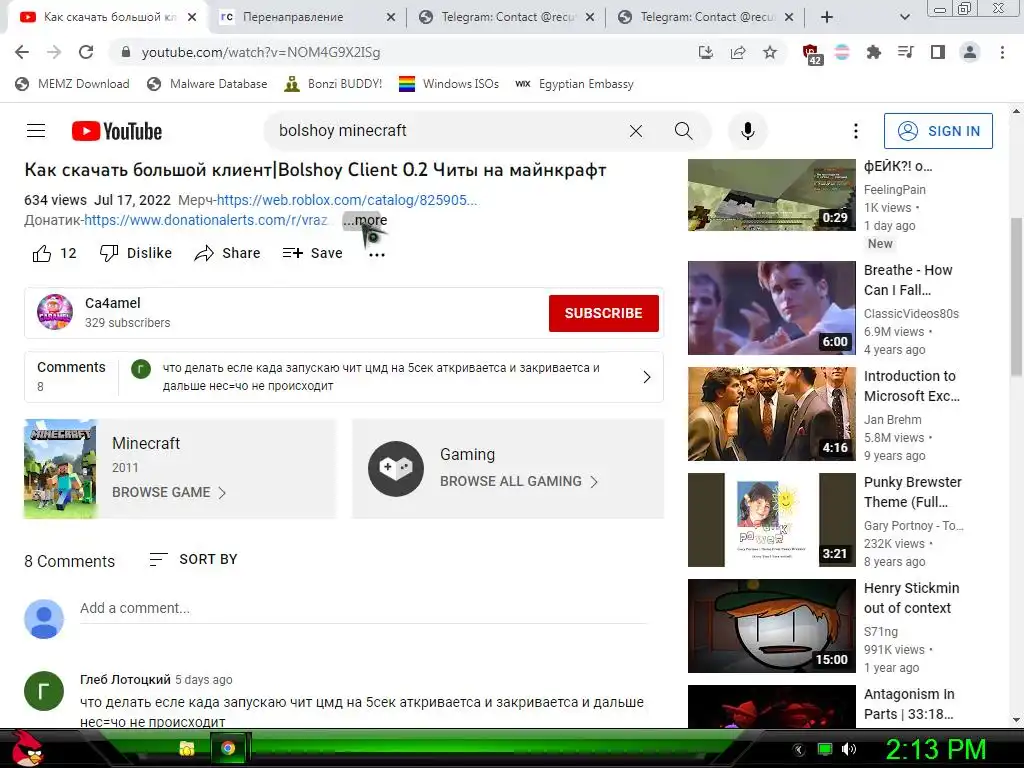
Task: Save the video to a playlist
Action: 312,253
